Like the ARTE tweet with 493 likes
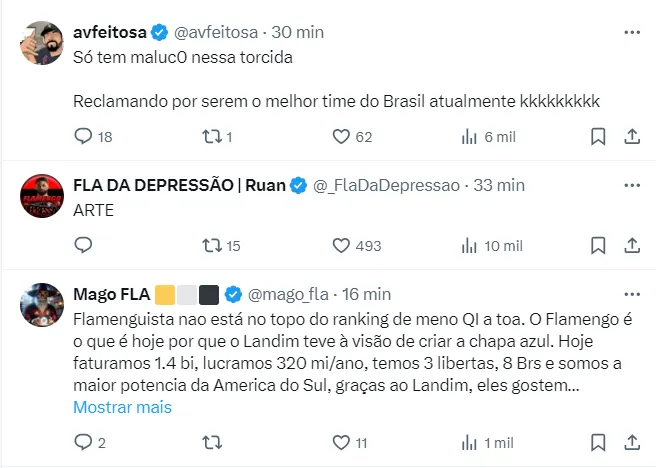The image size is (656, 468). pyautogui.click(x=340, y=245)
